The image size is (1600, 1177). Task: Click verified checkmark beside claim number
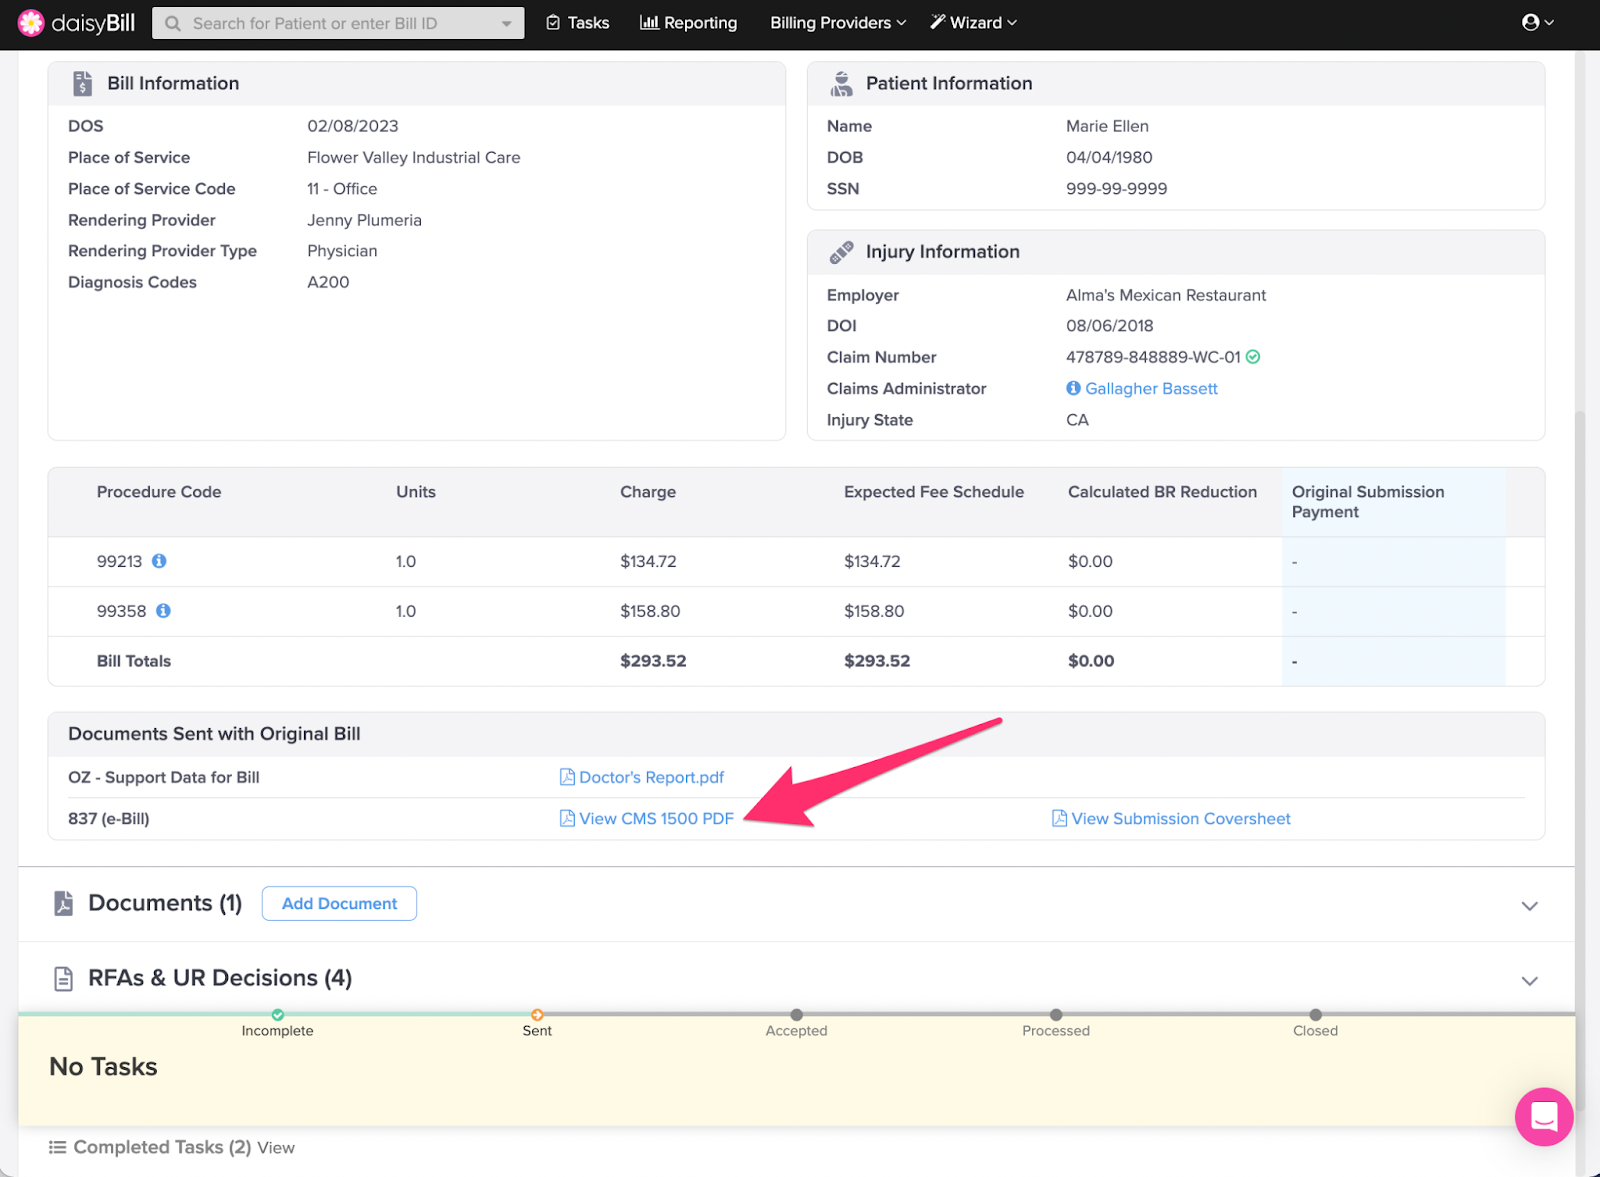pyautogui.click(x=1253, y=357)
